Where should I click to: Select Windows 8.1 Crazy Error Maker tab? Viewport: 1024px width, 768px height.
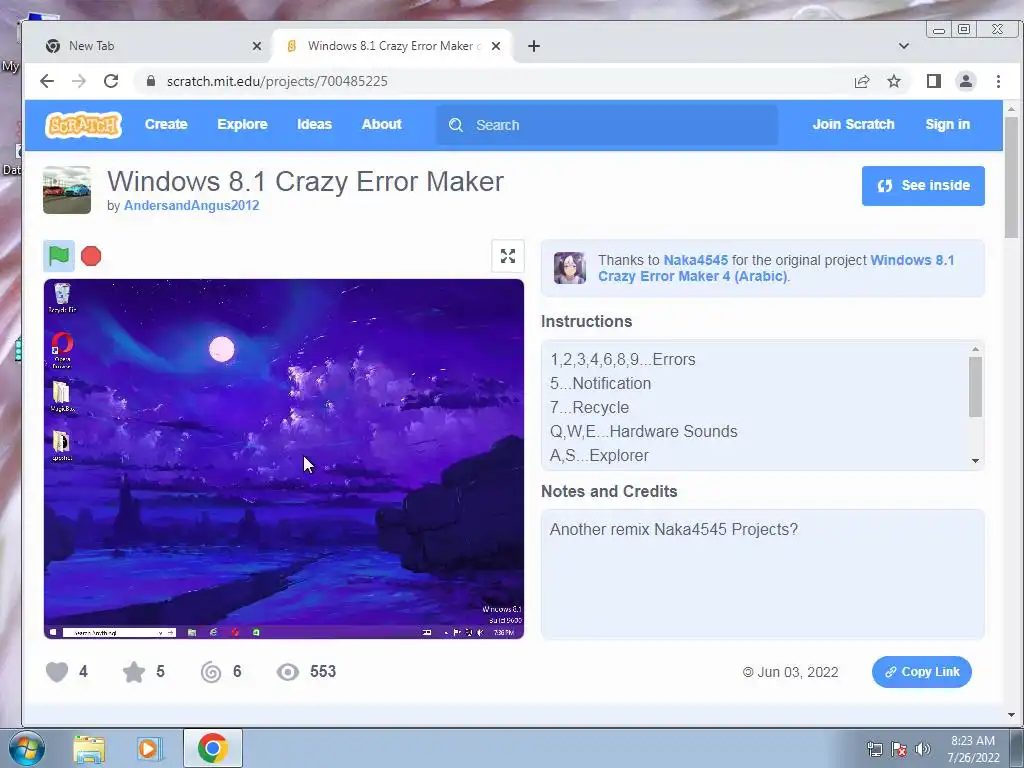click(x=392, y=46)
